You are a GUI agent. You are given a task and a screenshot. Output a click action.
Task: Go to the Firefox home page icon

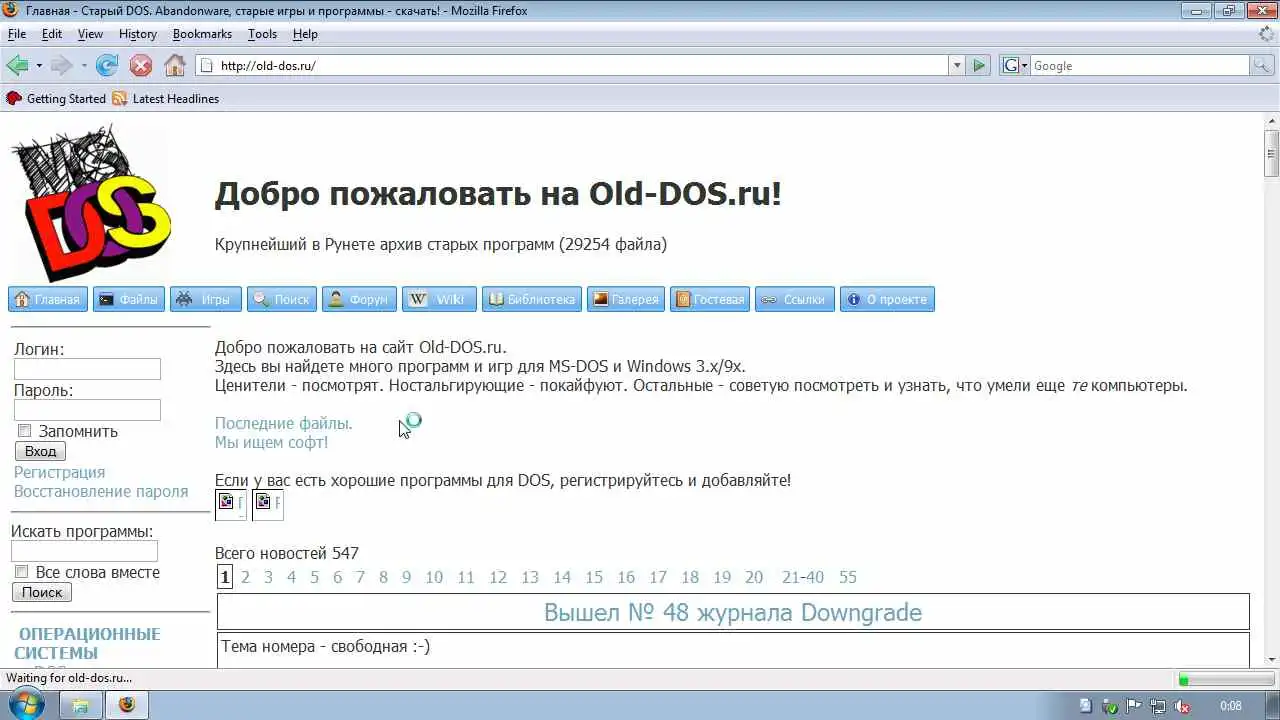click(x=175, y=66)
